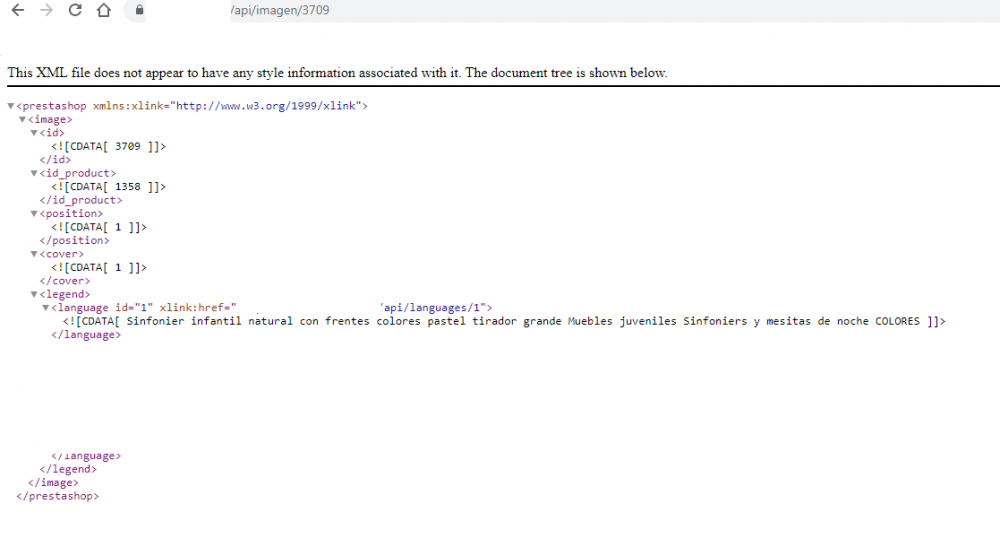The image size is (1000, 556).
Task: Reload the page with the refresh icon
Action: click(75, 10)
